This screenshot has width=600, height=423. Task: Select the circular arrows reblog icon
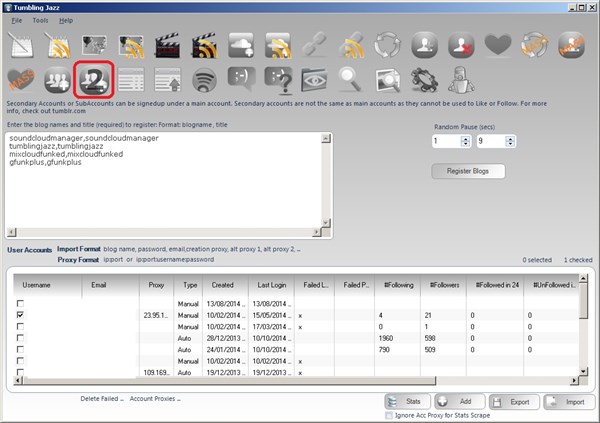388,45
